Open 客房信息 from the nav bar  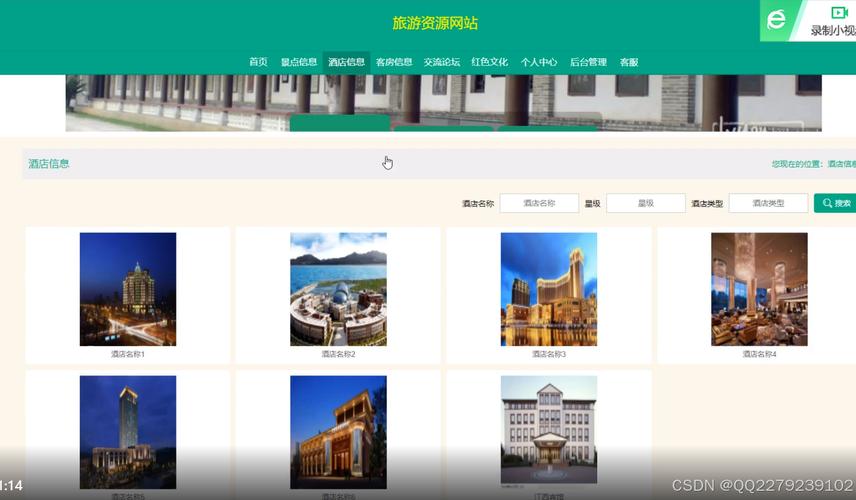click(x=394, y=62)
